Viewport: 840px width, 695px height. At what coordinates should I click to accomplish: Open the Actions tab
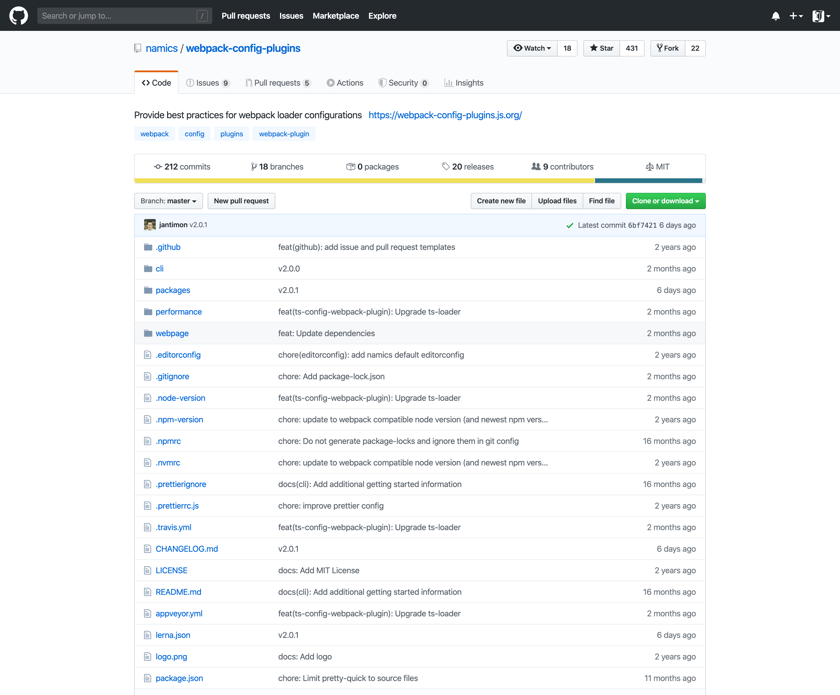click(345, 83)
